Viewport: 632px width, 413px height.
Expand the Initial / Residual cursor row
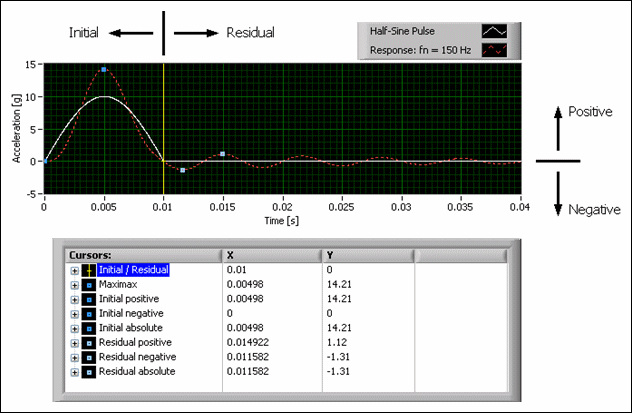click(74, 270)
